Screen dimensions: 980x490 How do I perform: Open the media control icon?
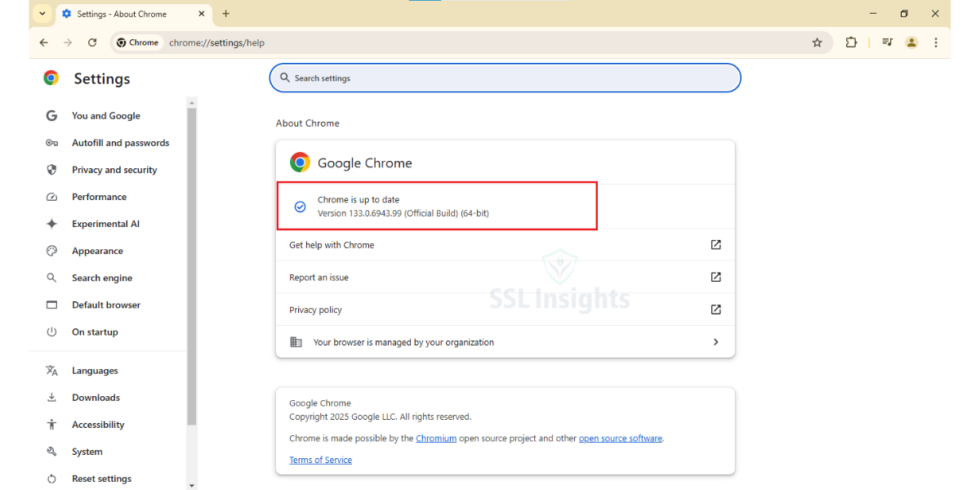coord(886,43)
